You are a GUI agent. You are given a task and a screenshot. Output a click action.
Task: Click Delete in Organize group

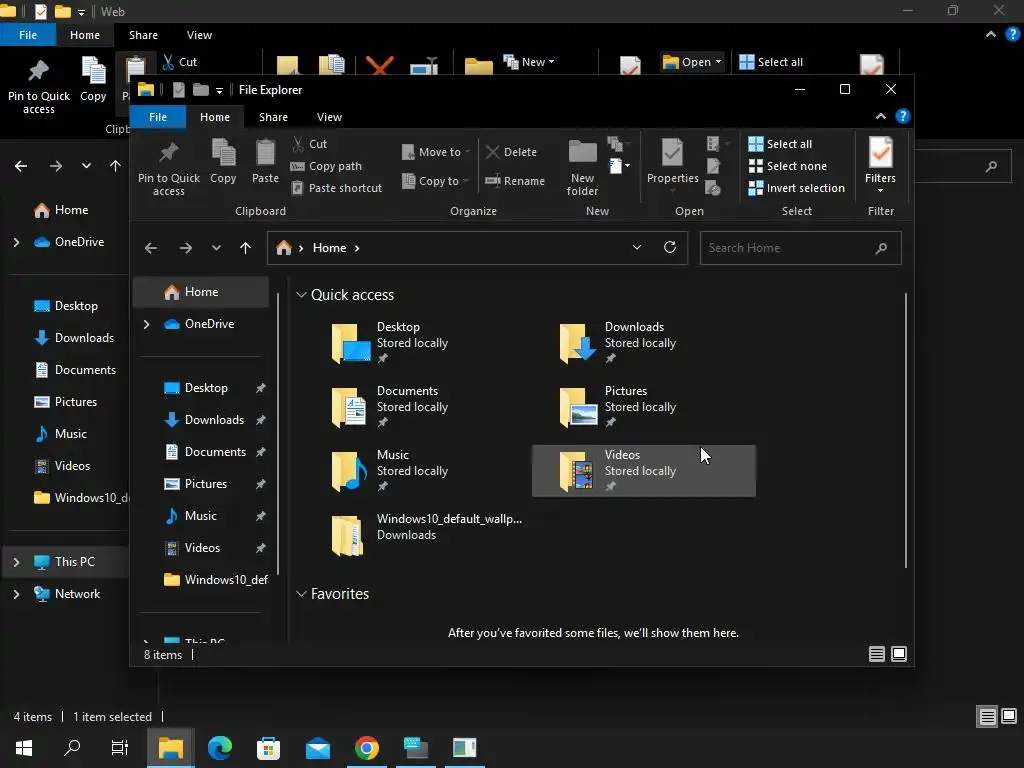coord(511,152)
